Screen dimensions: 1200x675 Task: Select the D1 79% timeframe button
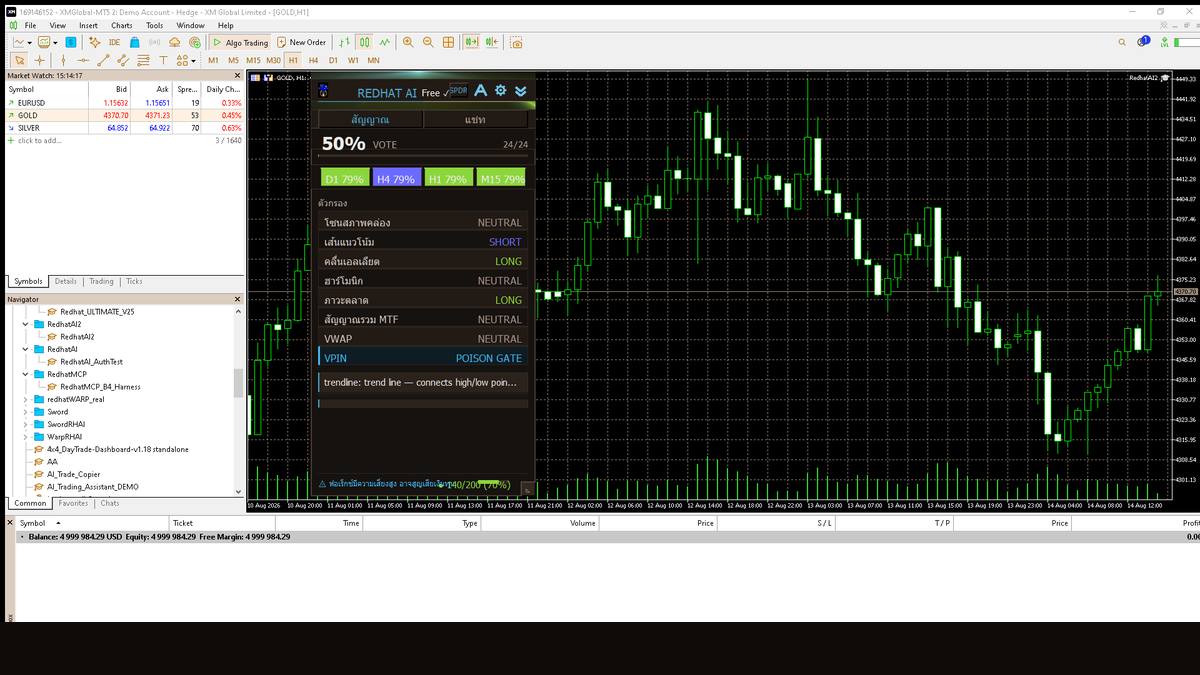tap(343, 178)
